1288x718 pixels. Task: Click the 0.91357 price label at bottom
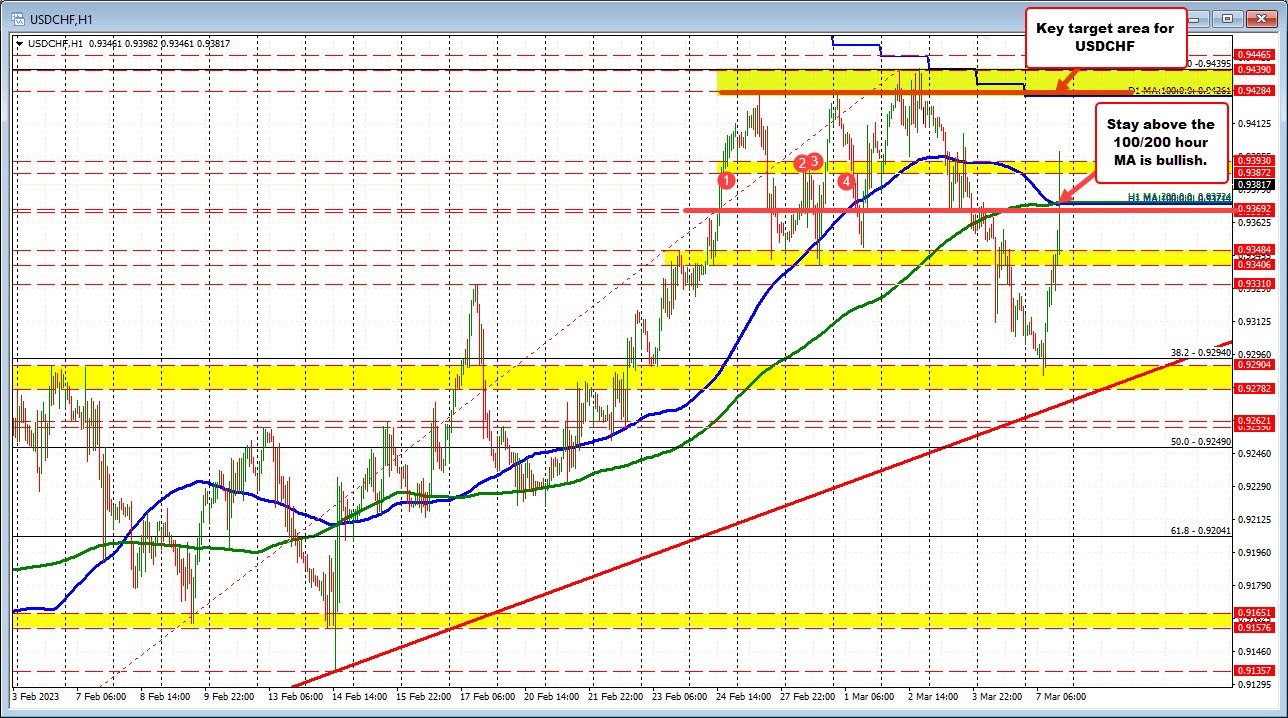[x=1255, y=671]
